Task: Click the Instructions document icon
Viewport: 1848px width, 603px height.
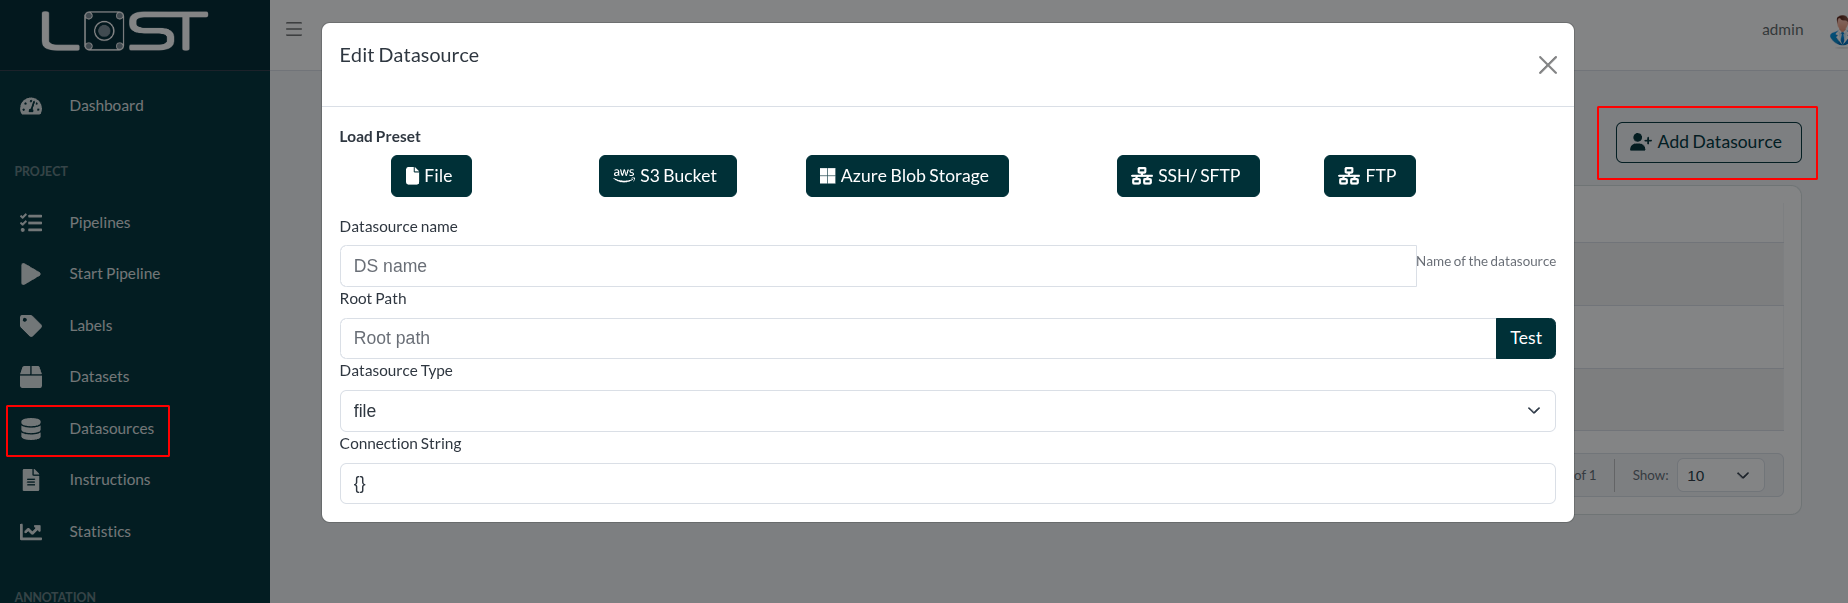Action: [31, 480]
